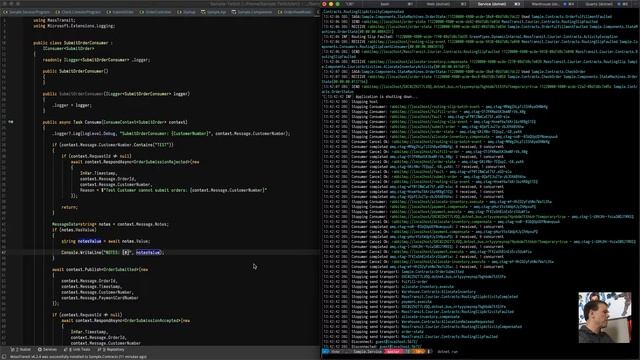Viewport: 640px width, 360px height.
Task: Click the highlighted notesValue variable declaration
Action: tap(89, 241)
